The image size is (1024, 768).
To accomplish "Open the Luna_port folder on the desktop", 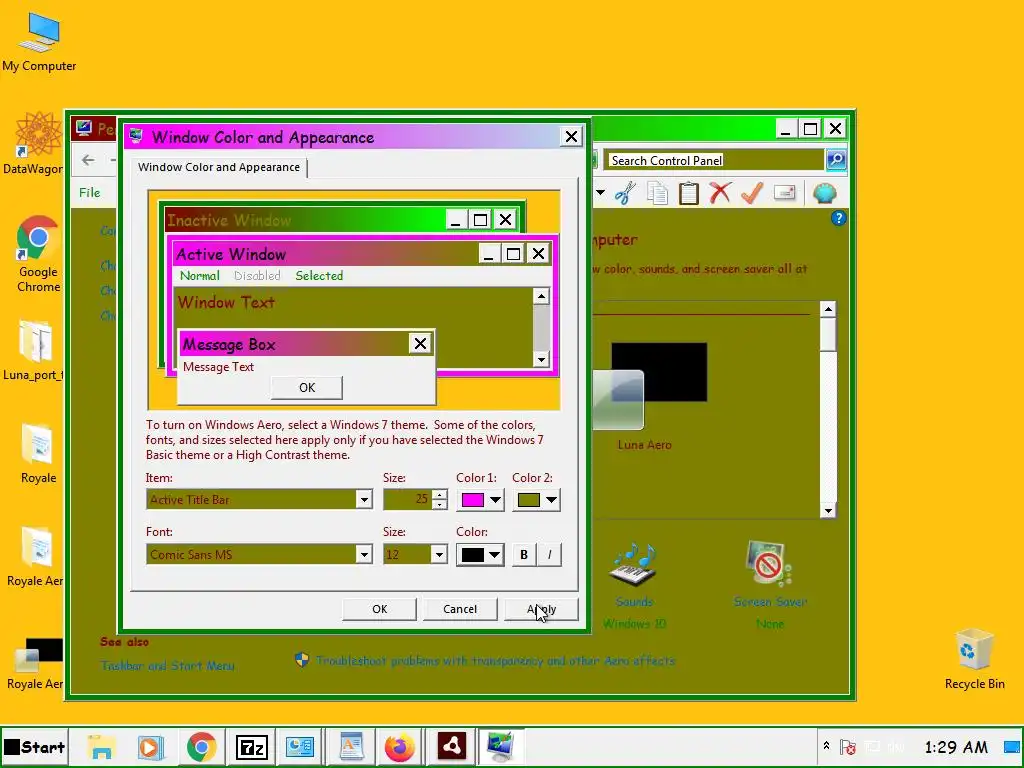I will pyautogui.click(x=34, y=349).
